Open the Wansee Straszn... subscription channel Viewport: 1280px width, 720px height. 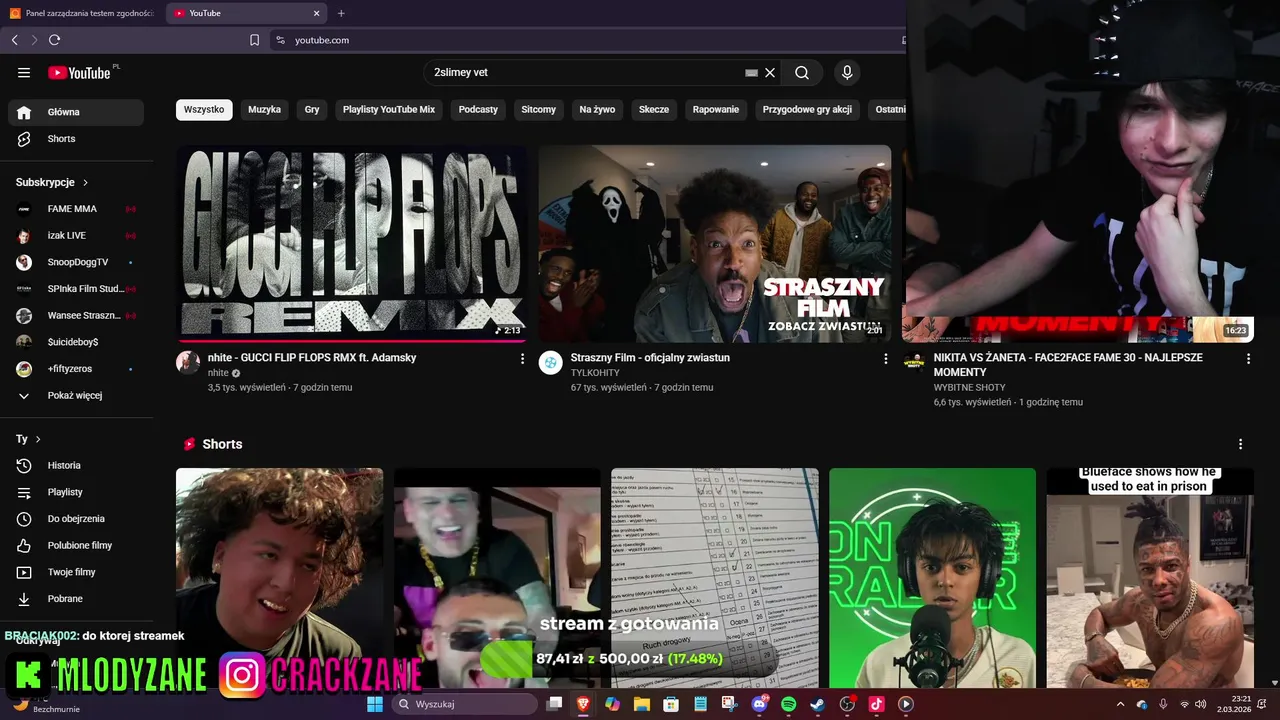76,315
